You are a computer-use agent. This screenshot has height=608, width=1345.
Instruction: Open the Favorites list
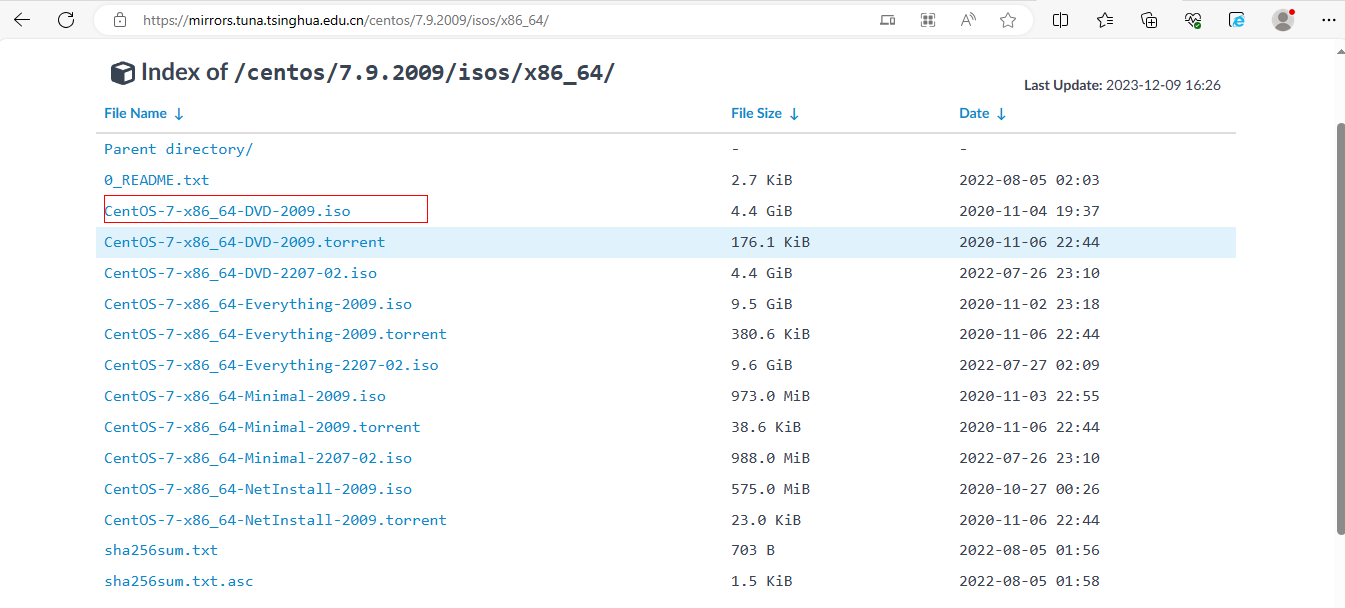[x=1105, y=20]
